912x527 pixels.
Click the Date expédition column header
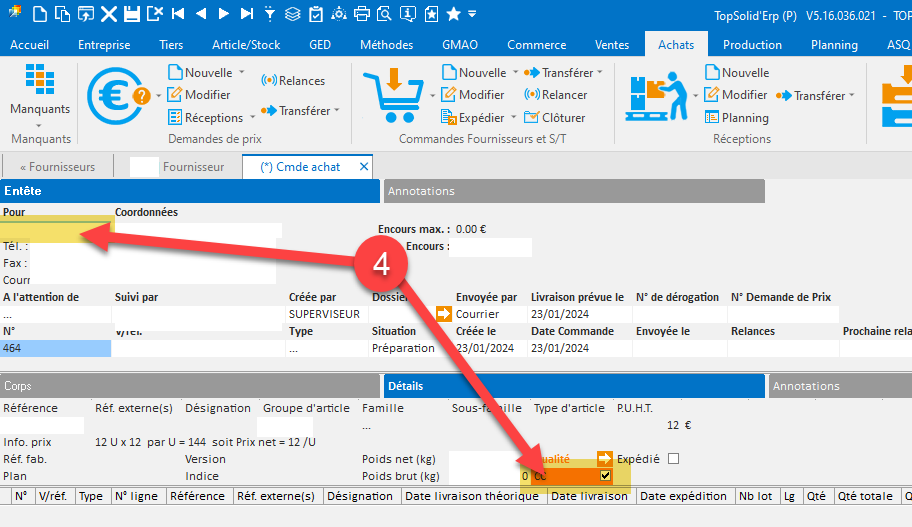(x=683, y=496)
